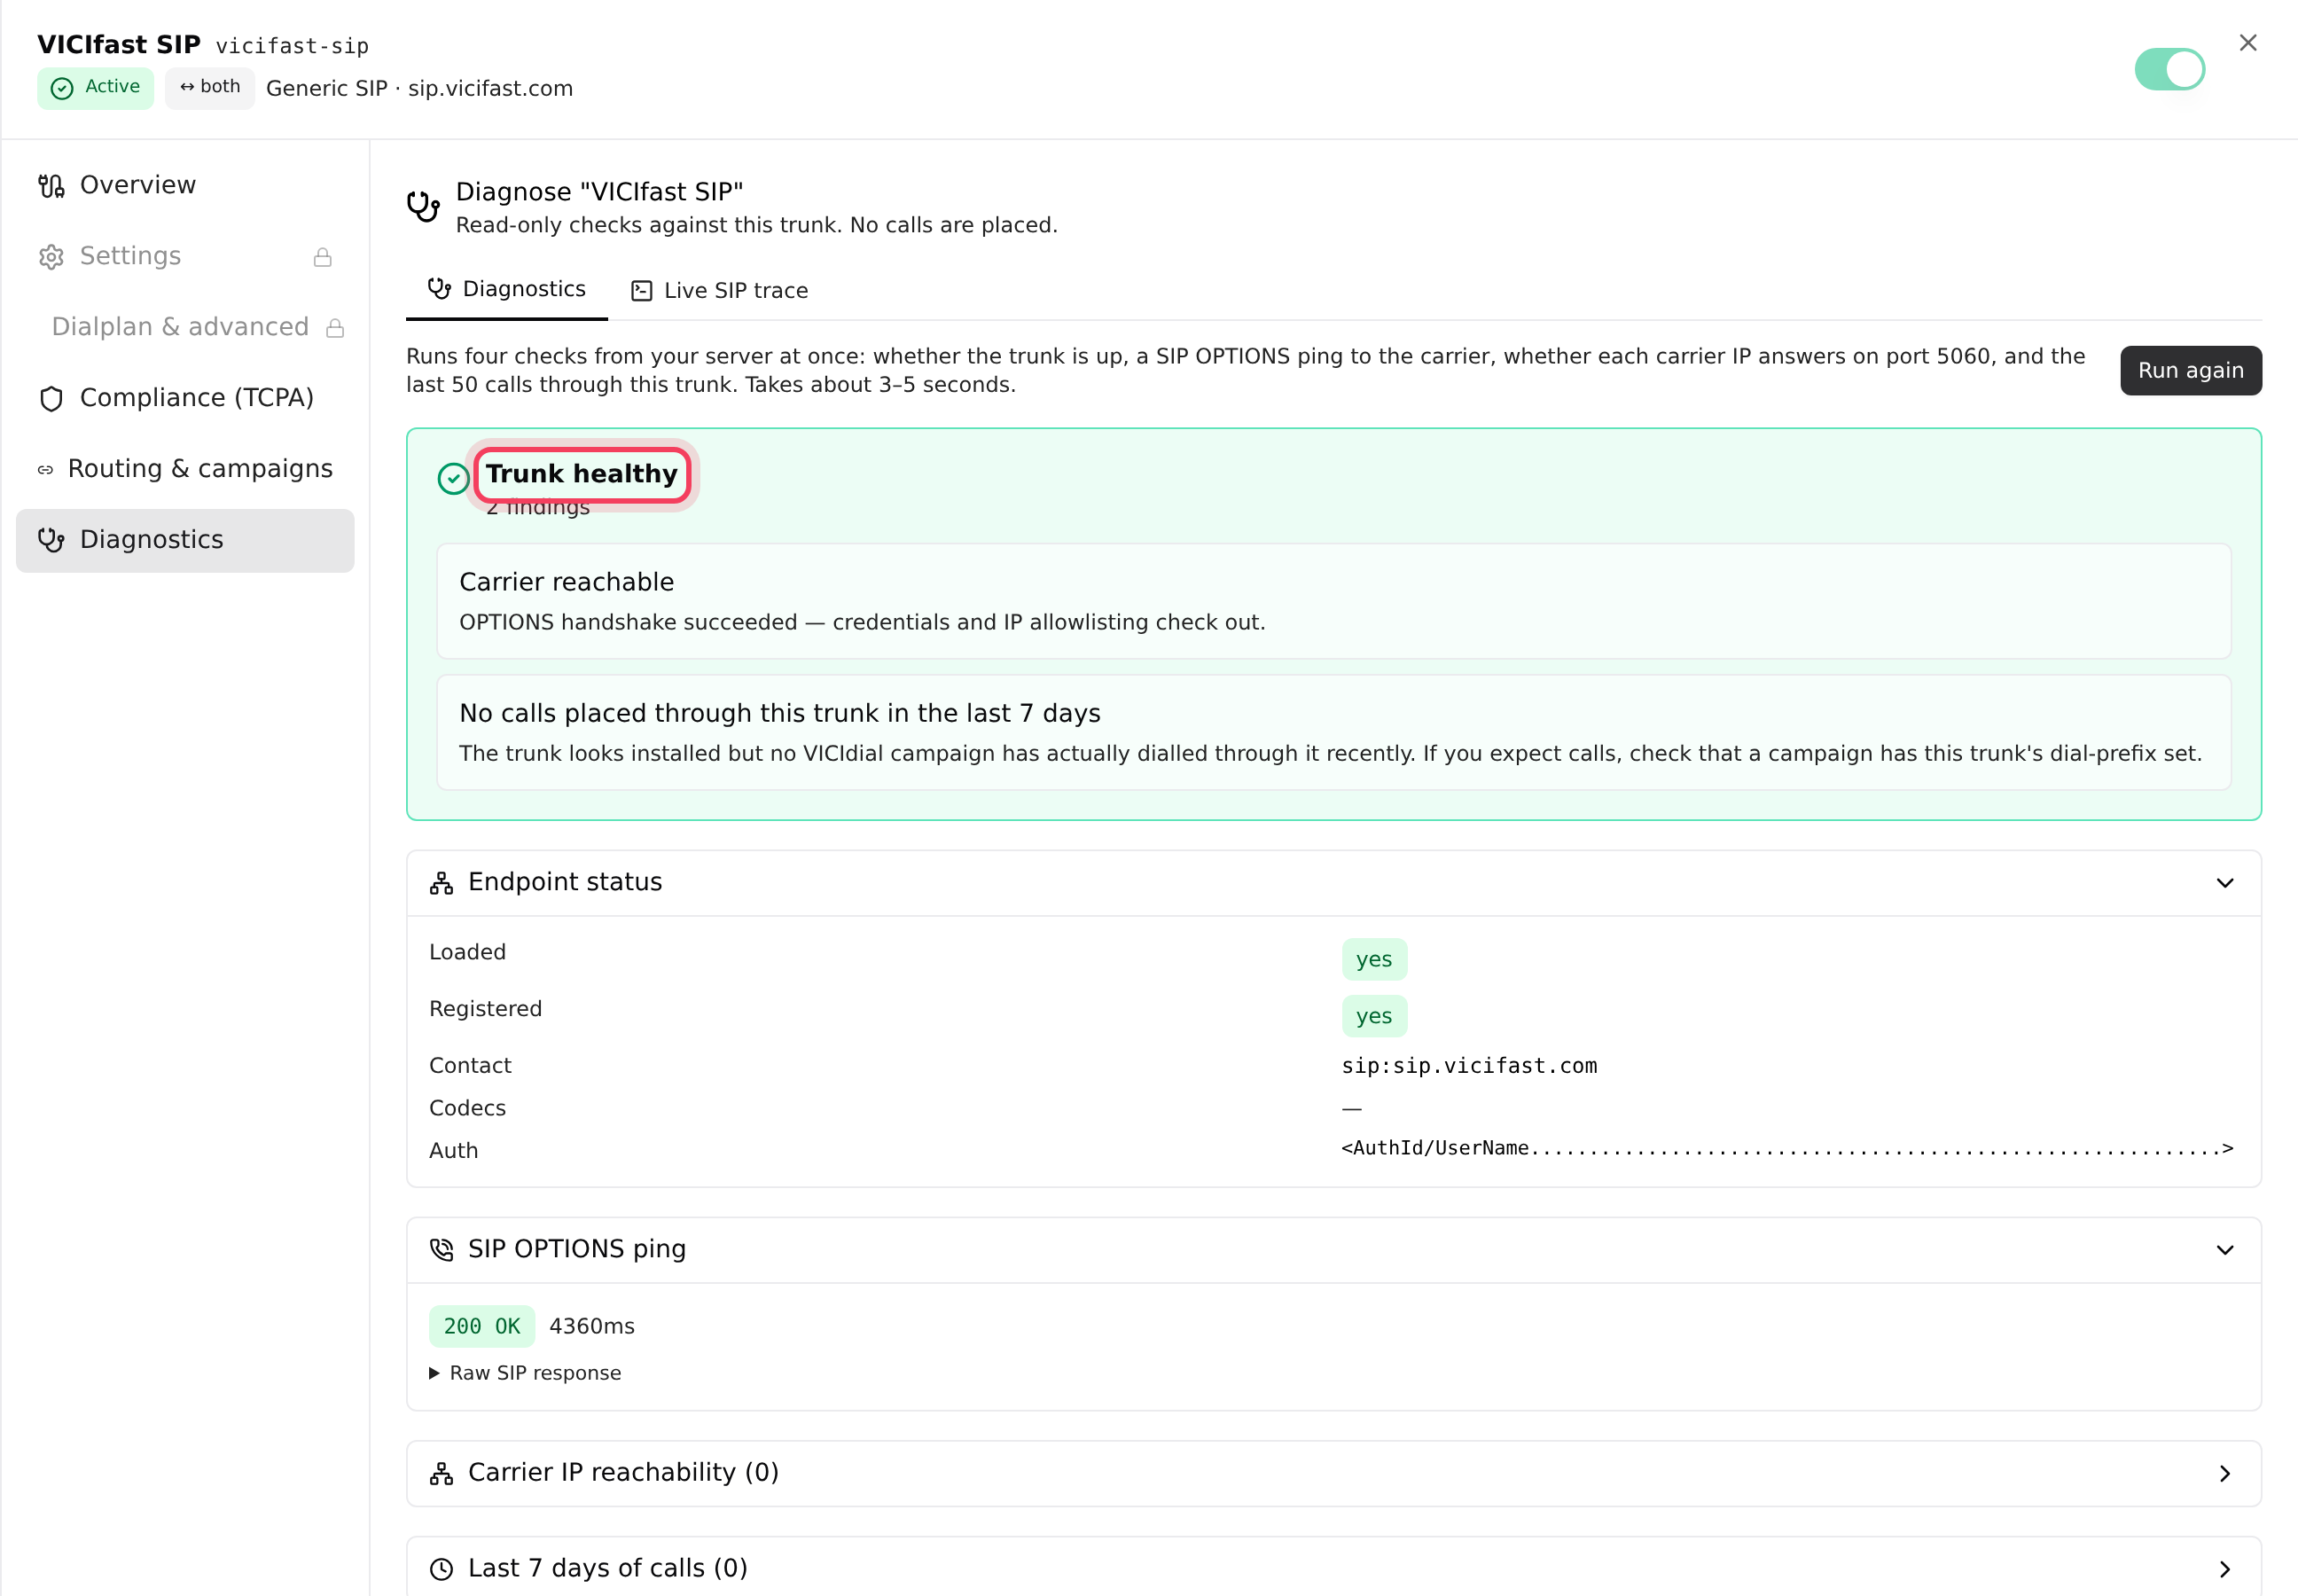The width and height of the screenshot is (2298, 1596).
Task: Click the SIP OPTIONS ping phone icon
Action: tap(441, 1249)
